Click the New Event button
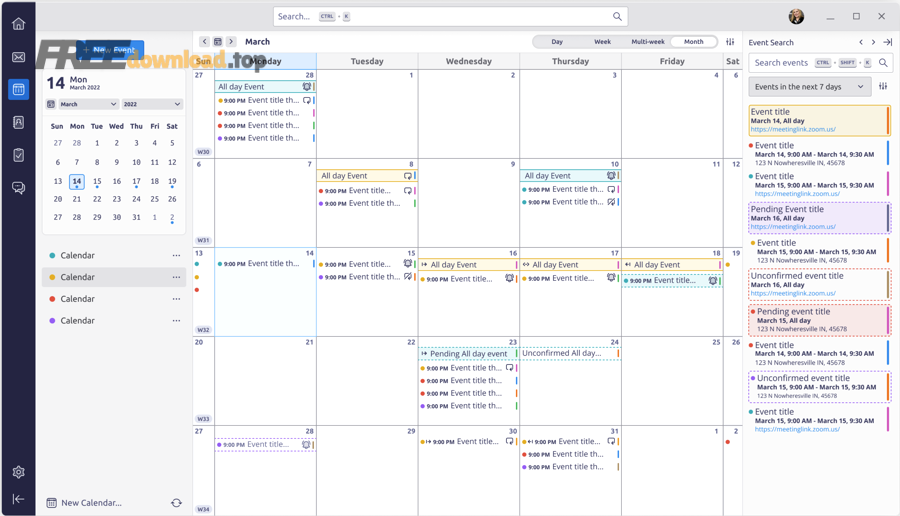 click(x=110, y=50)
